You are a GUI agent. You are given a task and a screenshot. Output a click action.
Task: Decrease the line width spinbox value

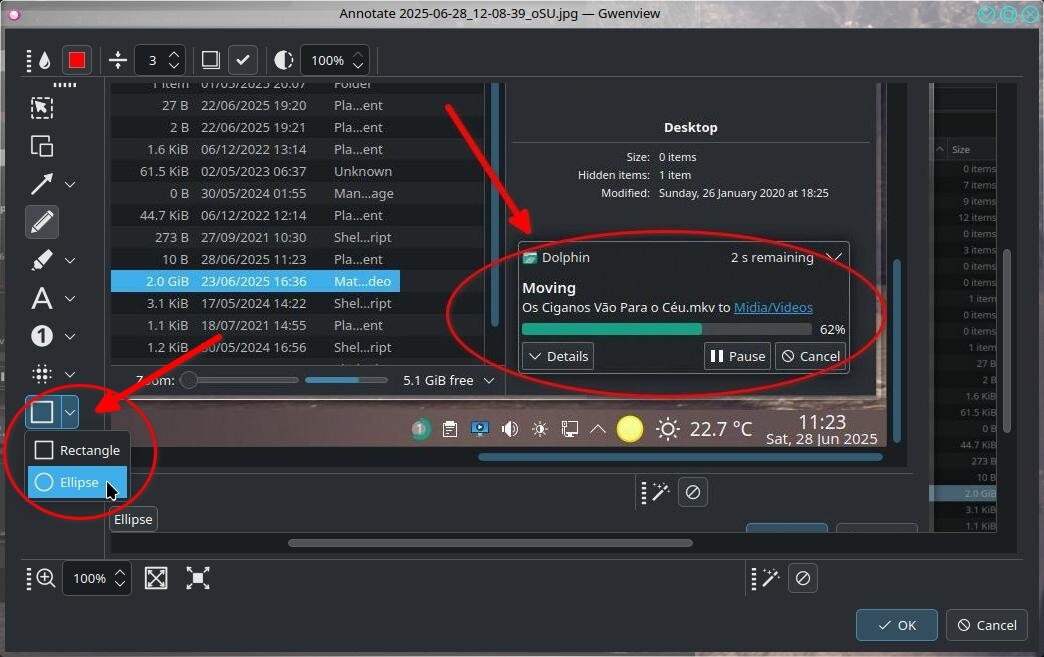tap(174, 67)
